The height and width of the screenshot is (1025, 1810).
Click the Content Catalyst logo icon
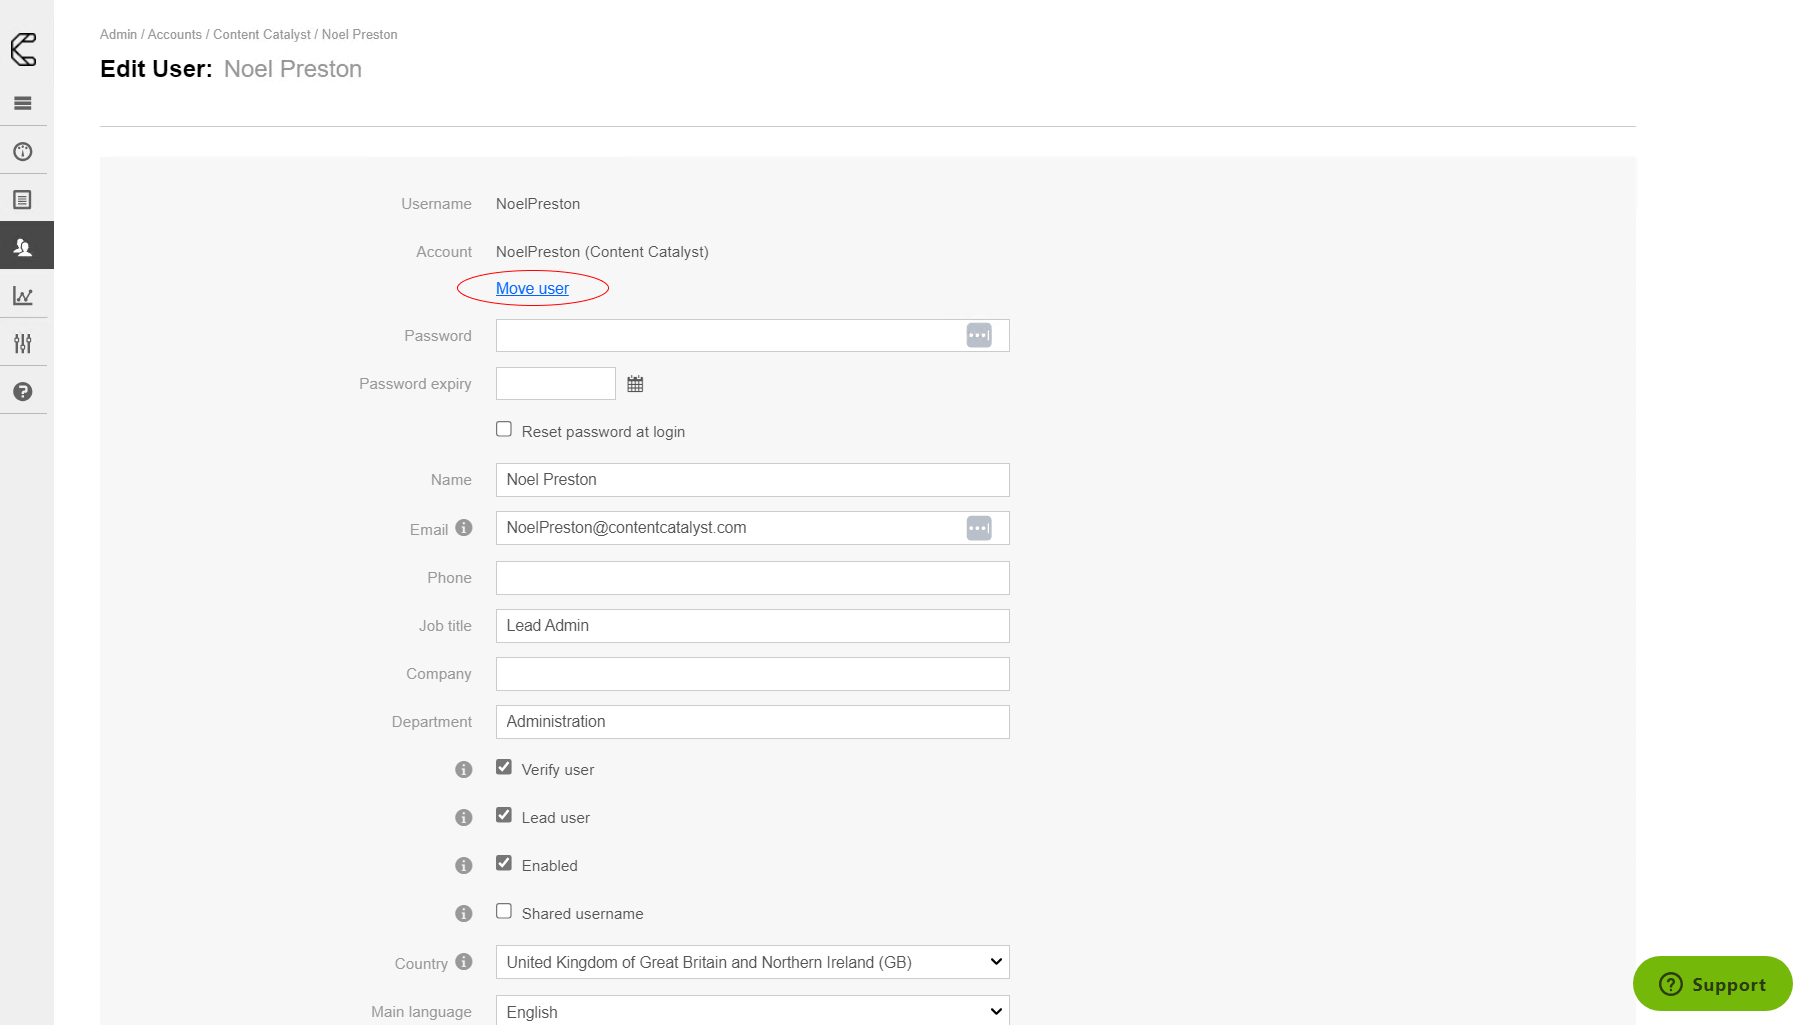[23, 49]
